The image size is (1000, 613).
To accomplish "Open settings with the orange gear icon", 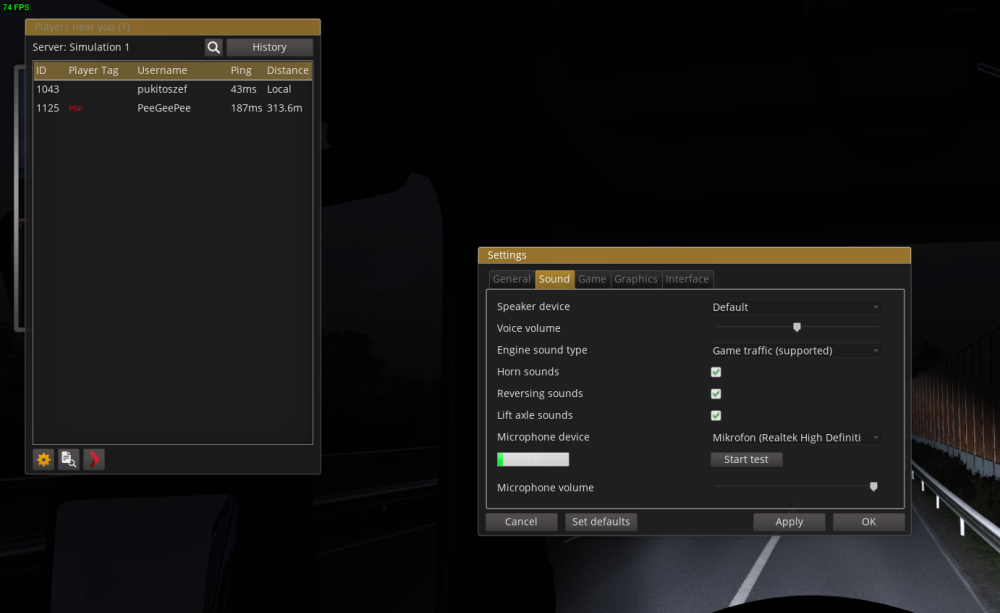I will pyautogui.click(x=44, y=459).
